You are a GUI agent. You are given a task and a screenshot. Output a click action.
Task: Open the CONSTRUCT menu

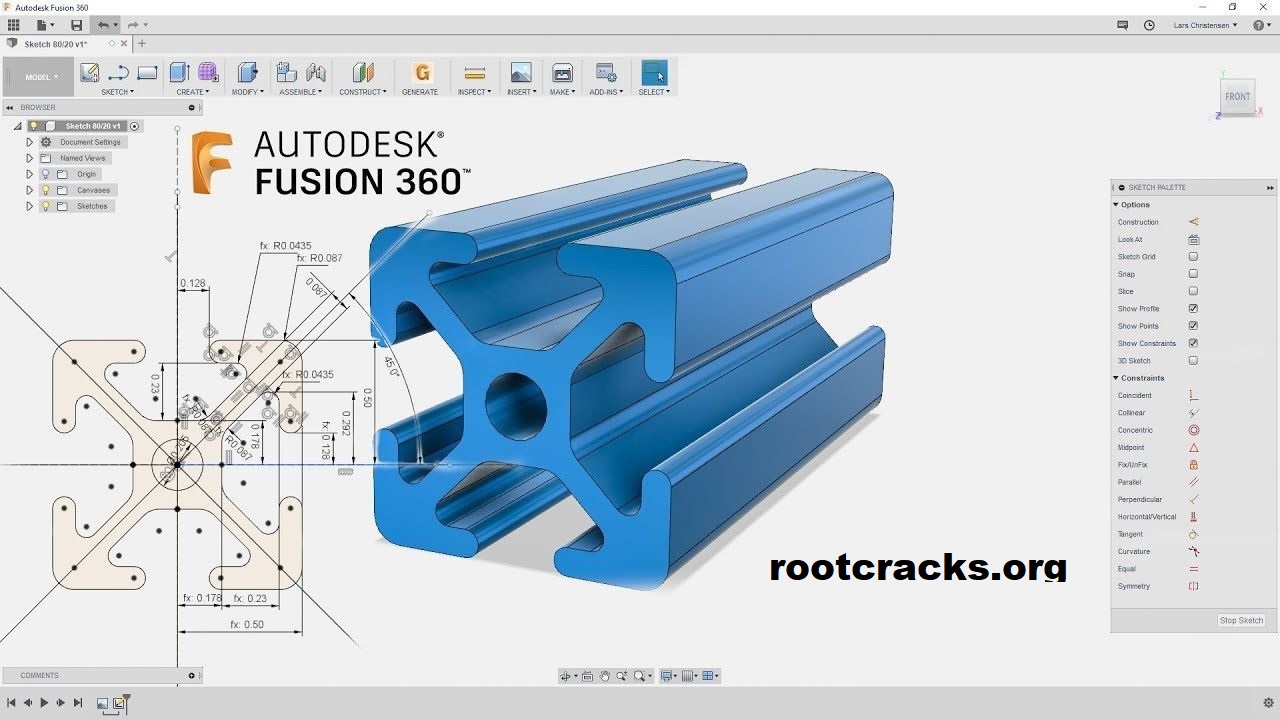coord(363,92)
